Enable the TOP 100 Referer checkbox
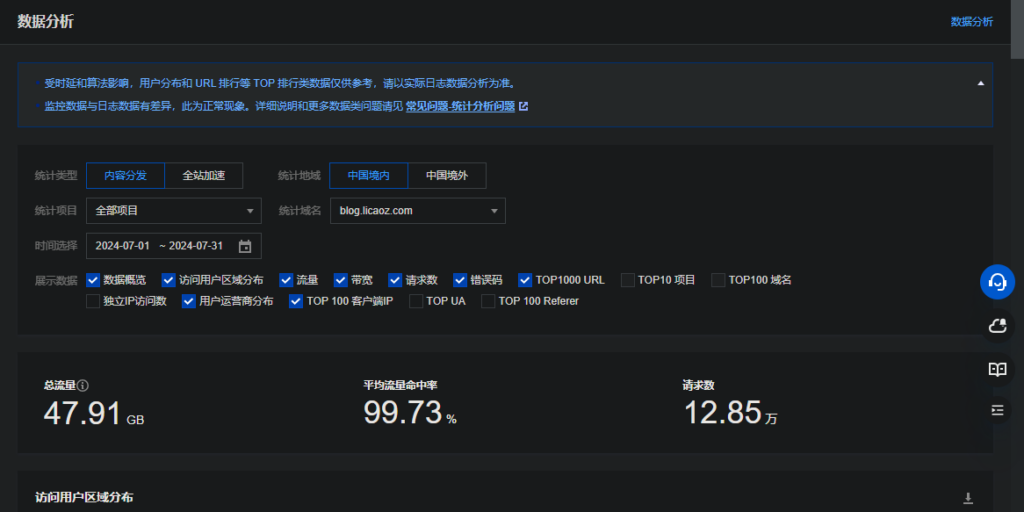This screenshot has height=512, width=1024. [488, 301]
